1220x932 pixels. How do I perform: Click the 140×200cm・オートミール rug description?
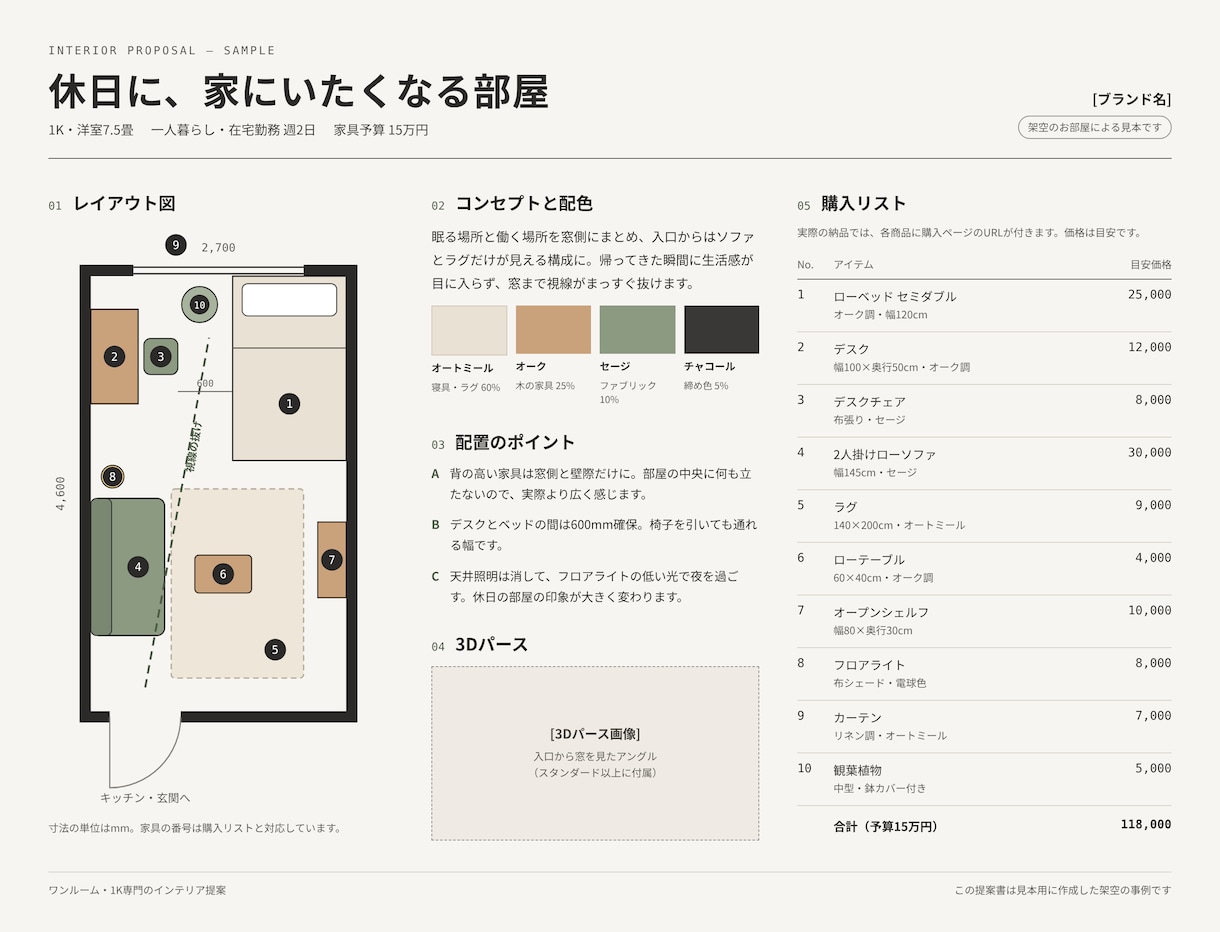click(x=899, y=525)
